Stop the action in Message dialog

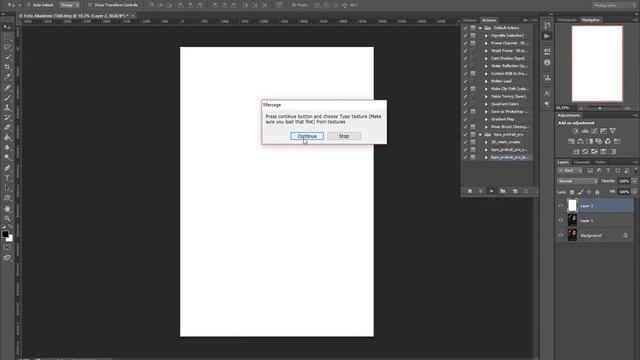344,136
